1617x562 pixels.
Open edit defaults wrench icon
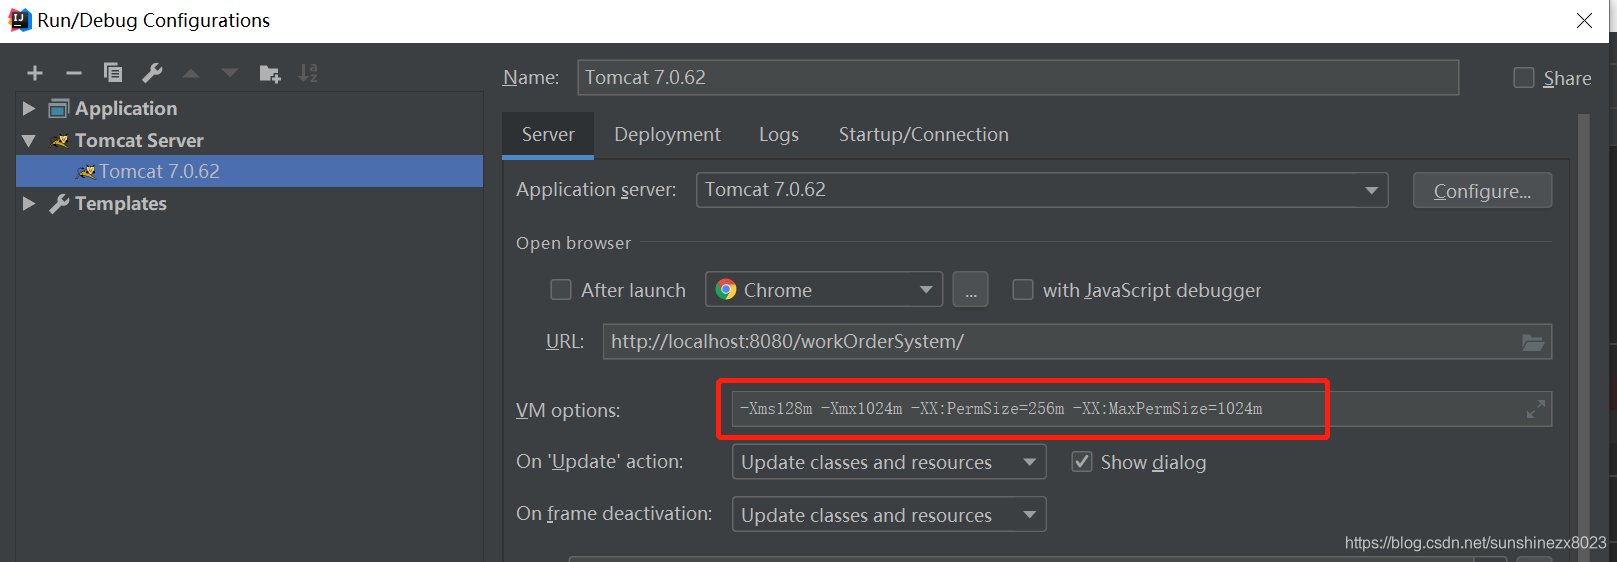pyautogui.click(x=152, y=73)
